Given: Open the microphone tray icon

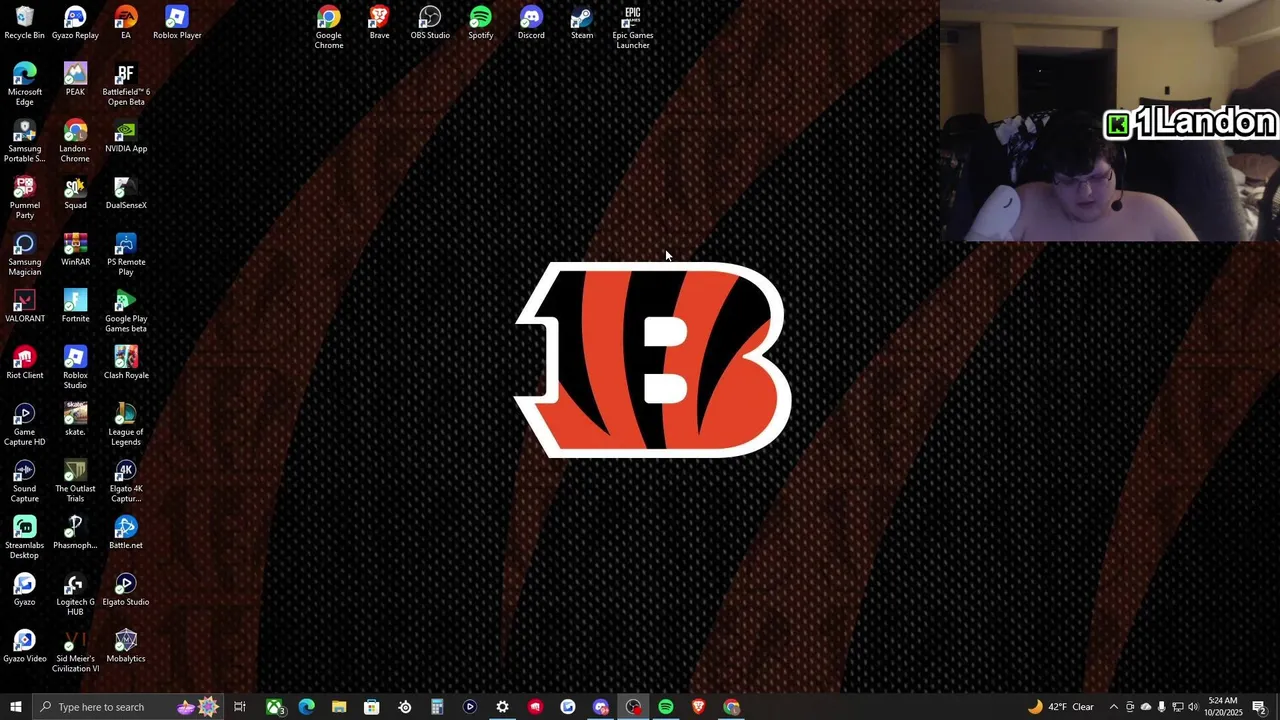Looking at the screenshot, I should pos(1161,707).
